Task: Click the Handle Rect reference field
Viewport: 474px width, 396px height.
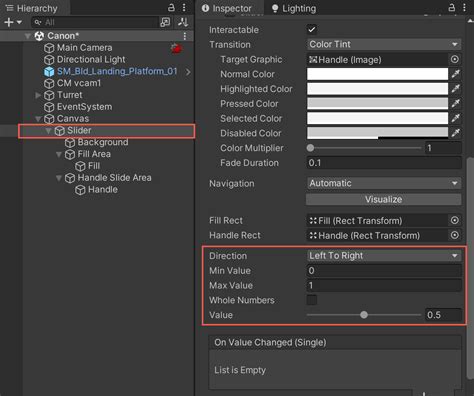Action: pos(377,235)
